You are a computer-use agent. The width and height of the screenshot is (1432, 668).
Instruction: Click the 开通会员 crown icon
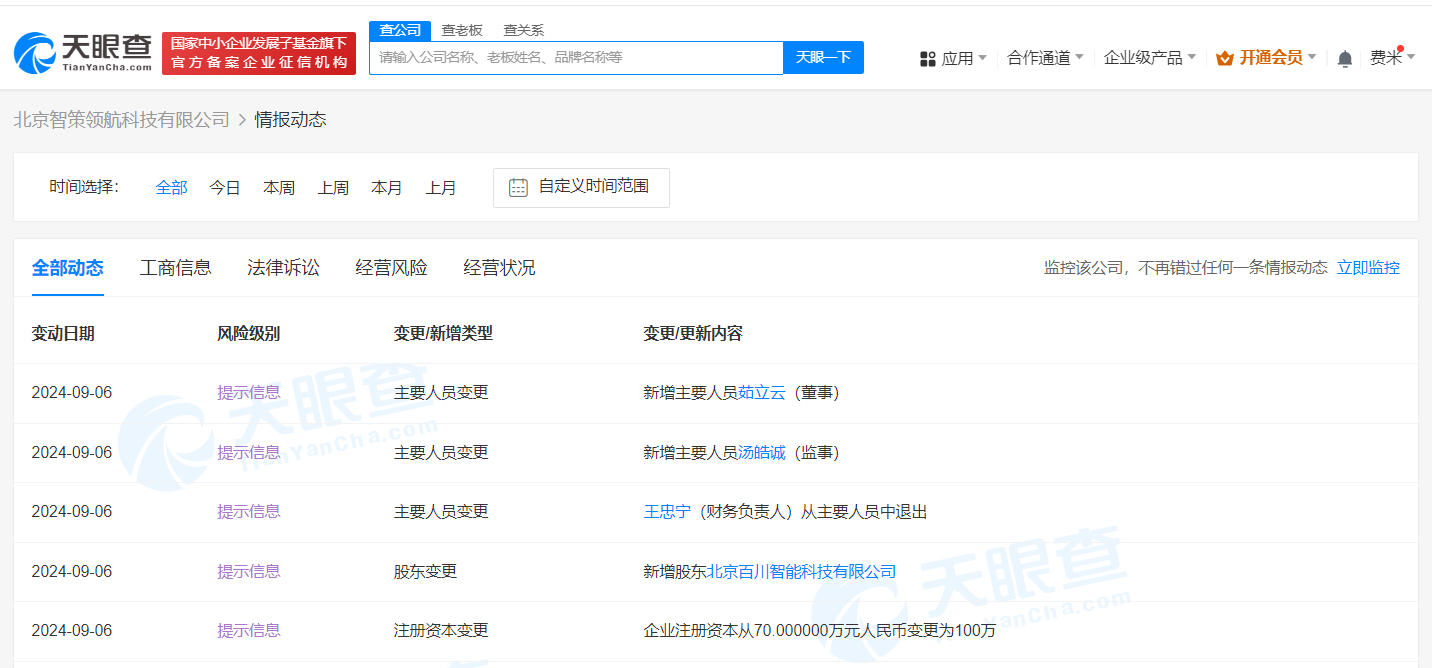coord(1224,59)
